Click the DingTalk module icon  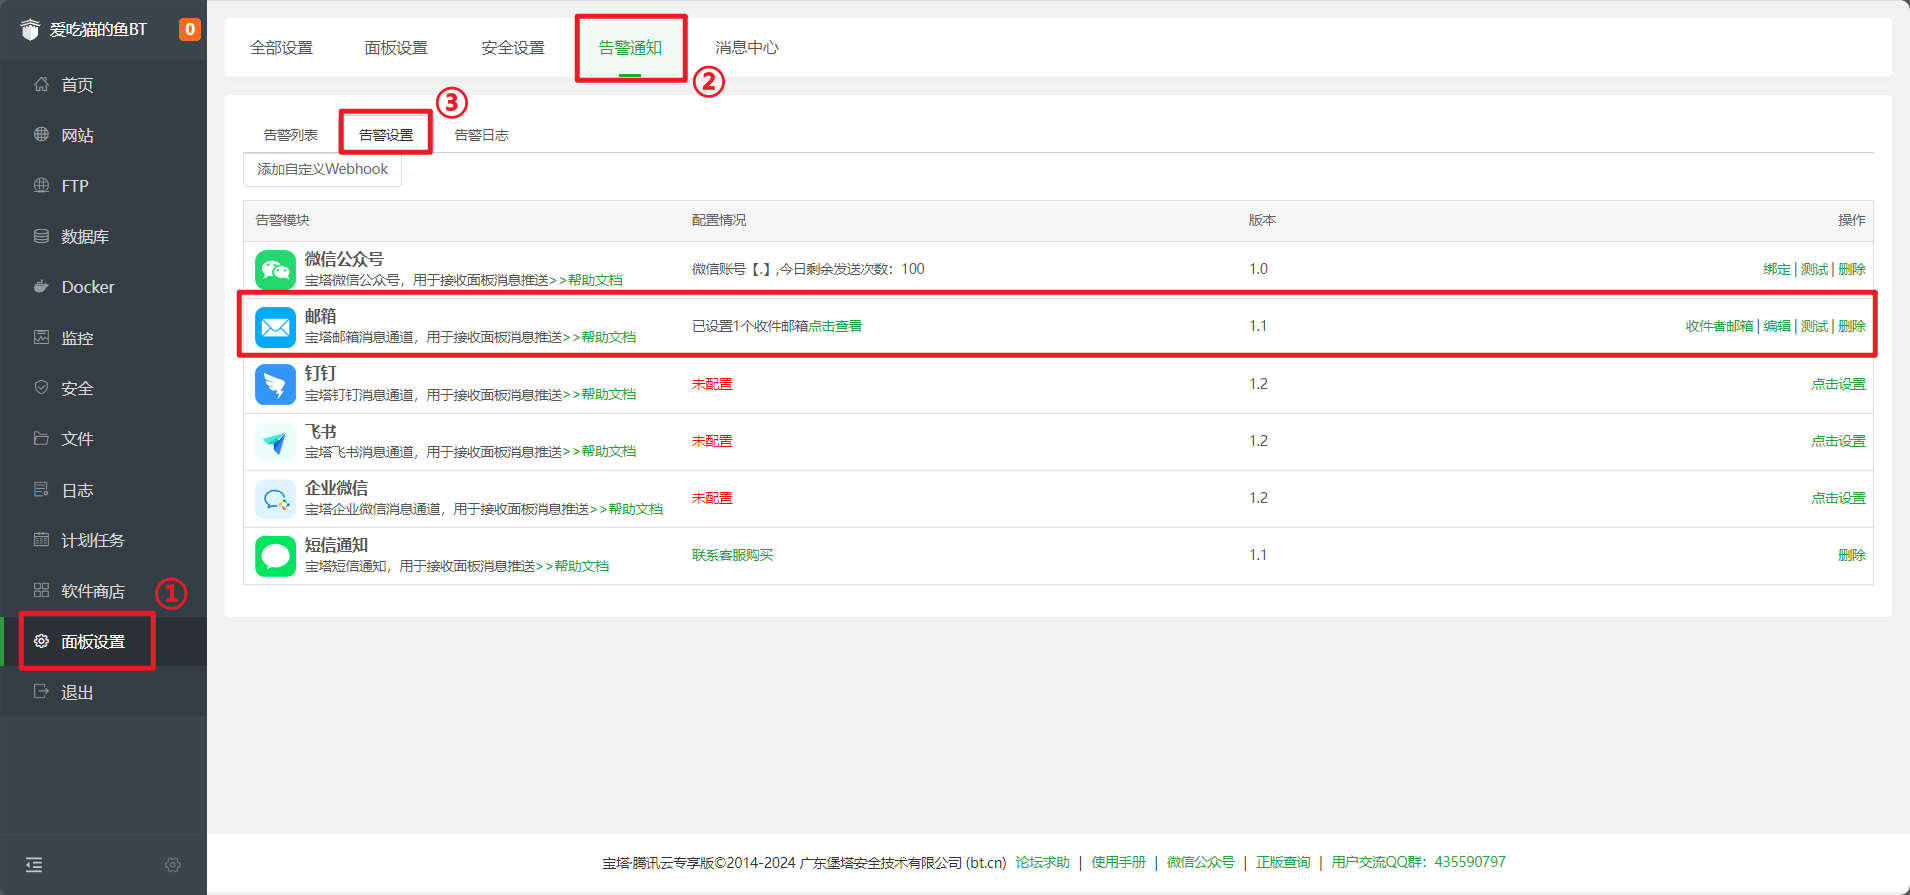tap(275, 384)
